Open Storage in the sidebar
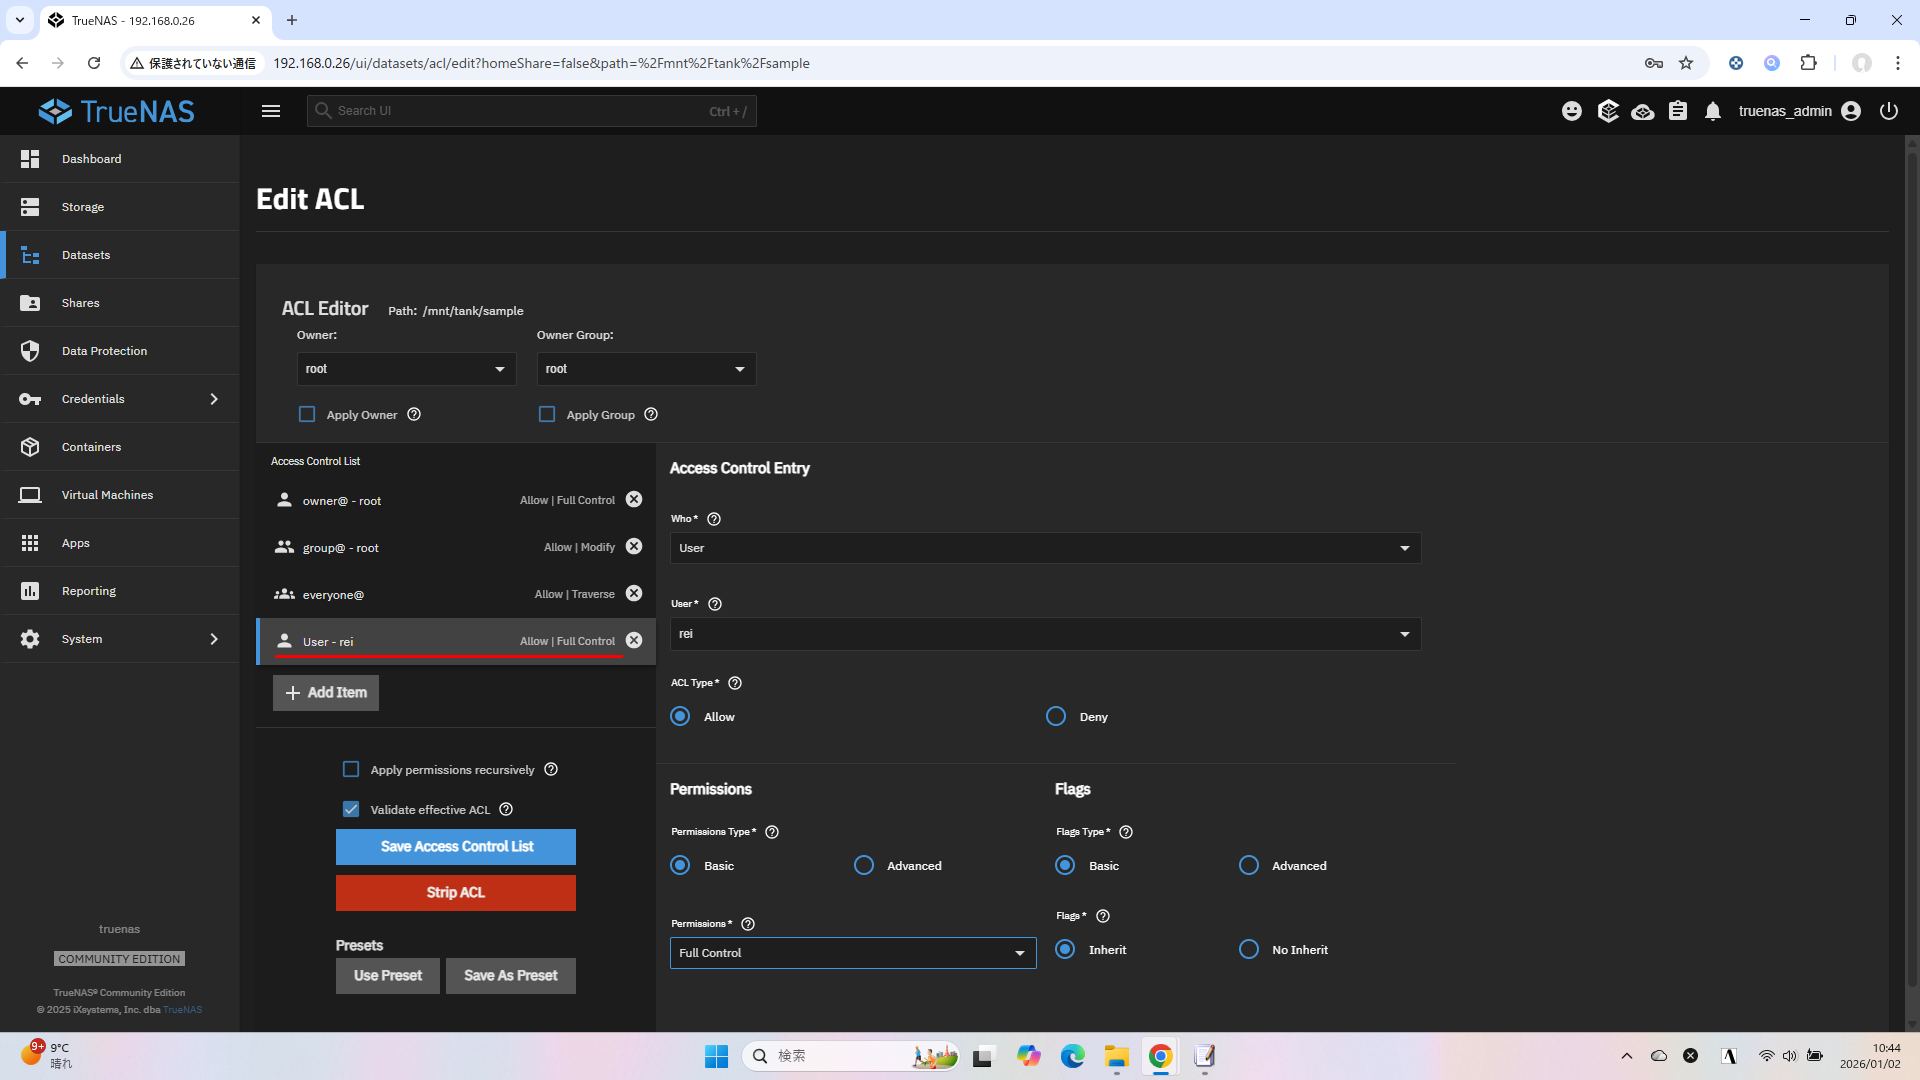This screenshot has width=1920, height=1080. (x=83, y=207)
